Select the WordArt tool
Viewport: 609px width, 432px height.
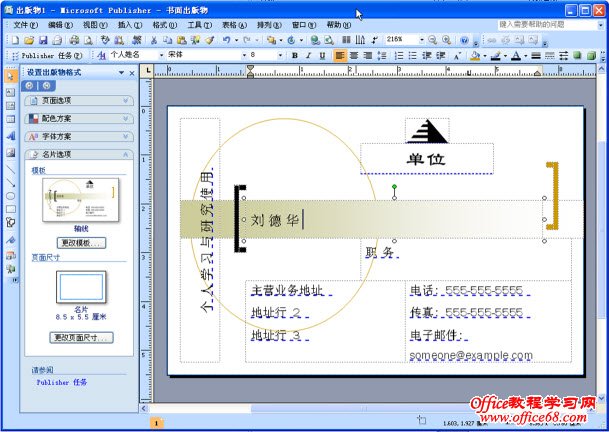(x=10, y=136)
